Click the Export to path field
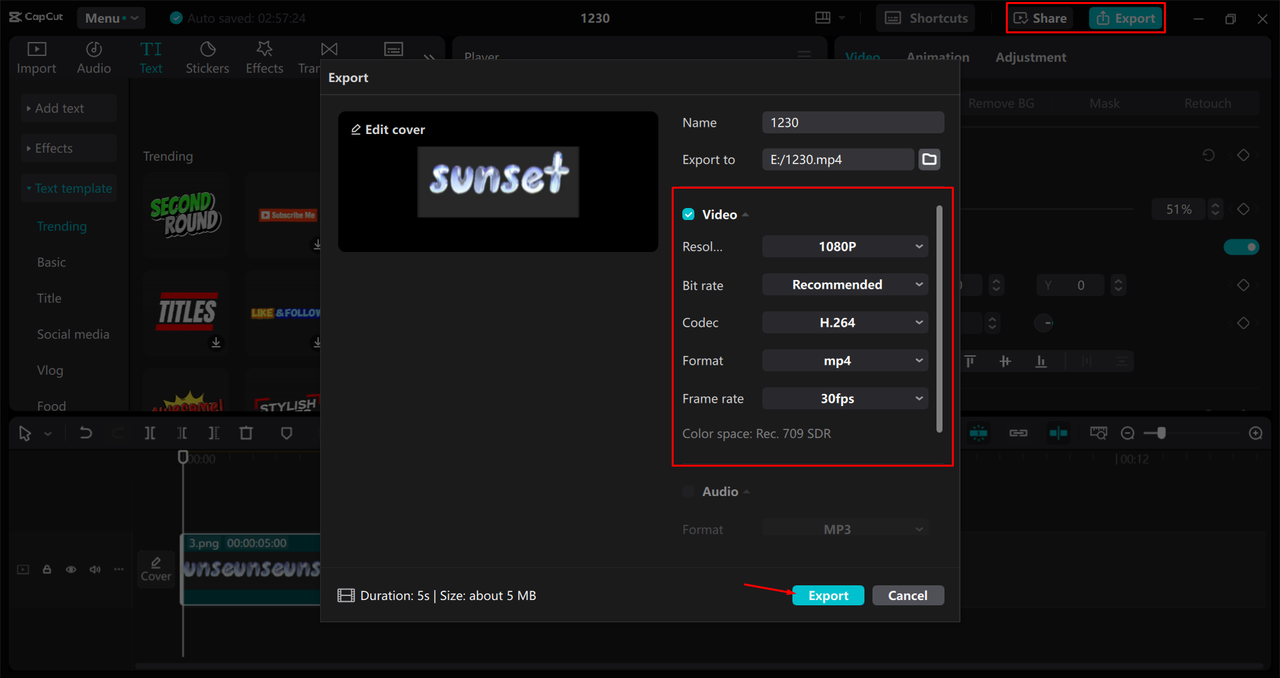 pyautogui.click(x=838, y=159)
